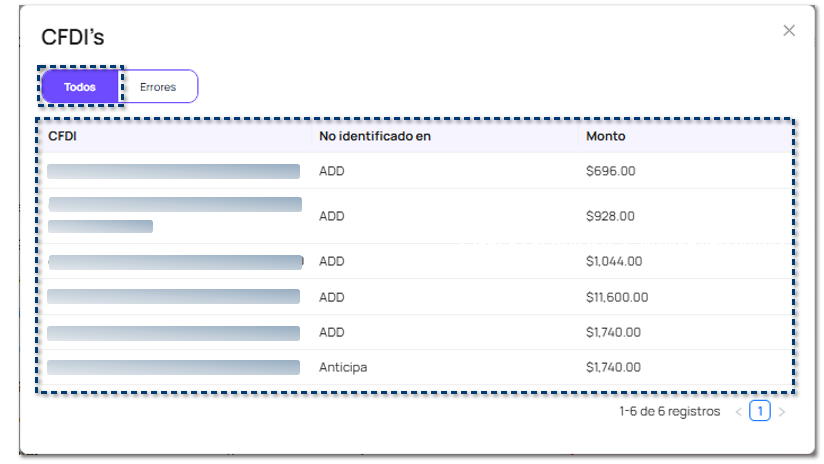This screenshot has width=824, height=464.
Task: Select the $928.00 amount cell
Action: coord(610,216)
